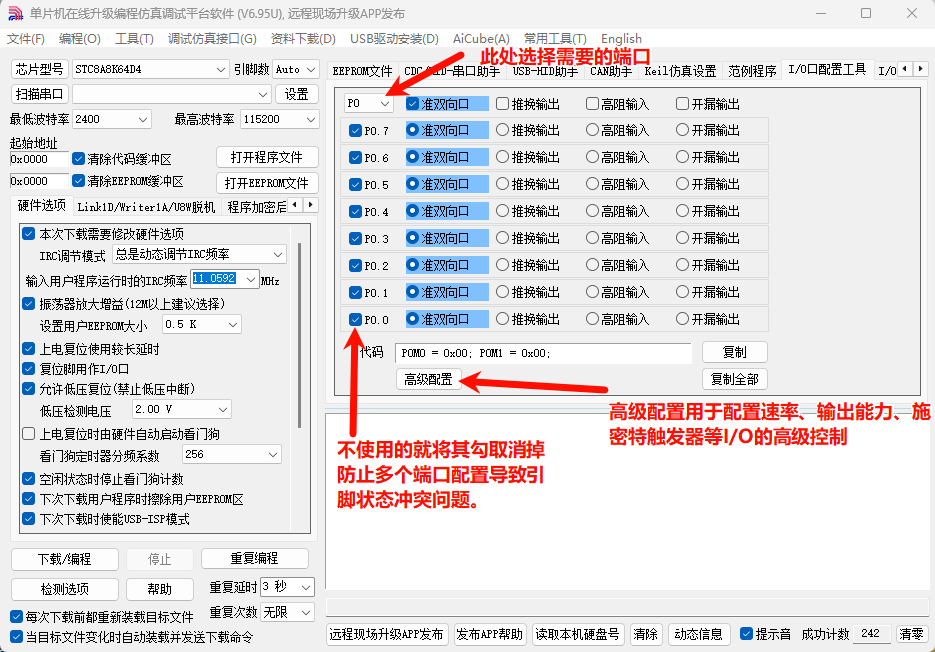
Task: Switch to 范例程序 tab
Action: (x=752, y=72)
